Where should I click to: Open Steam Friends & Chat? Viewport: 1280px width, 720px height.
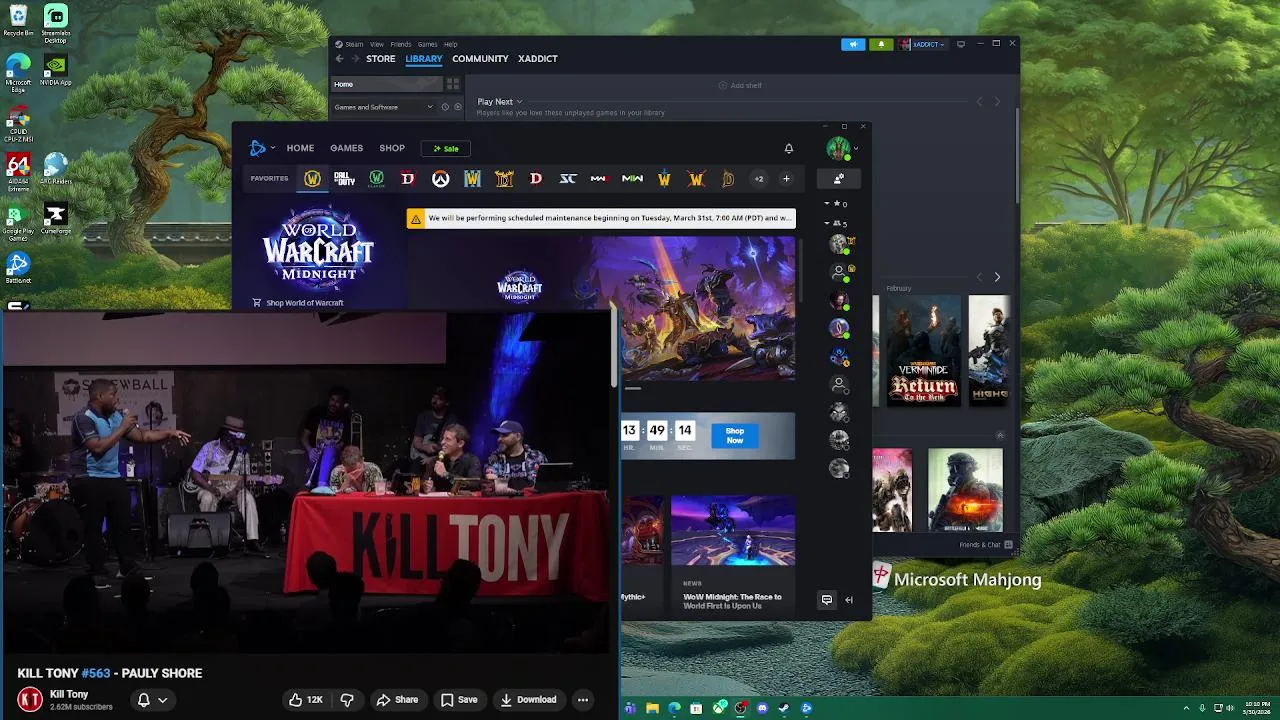(x=986, y=545)
